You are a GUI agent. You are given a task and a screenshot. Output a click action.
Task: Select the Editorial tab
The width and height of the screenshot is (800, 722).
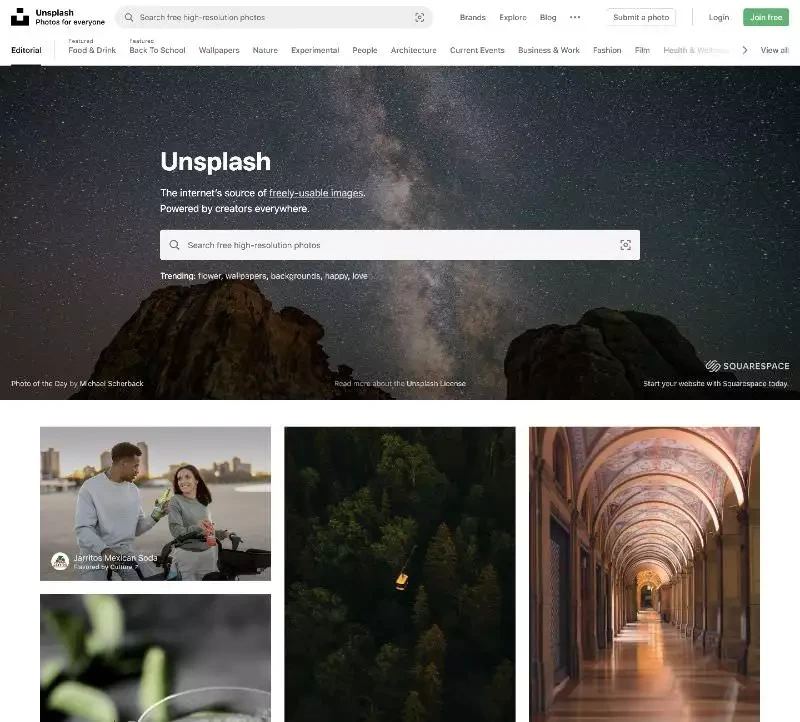click(x=26, y=50)
